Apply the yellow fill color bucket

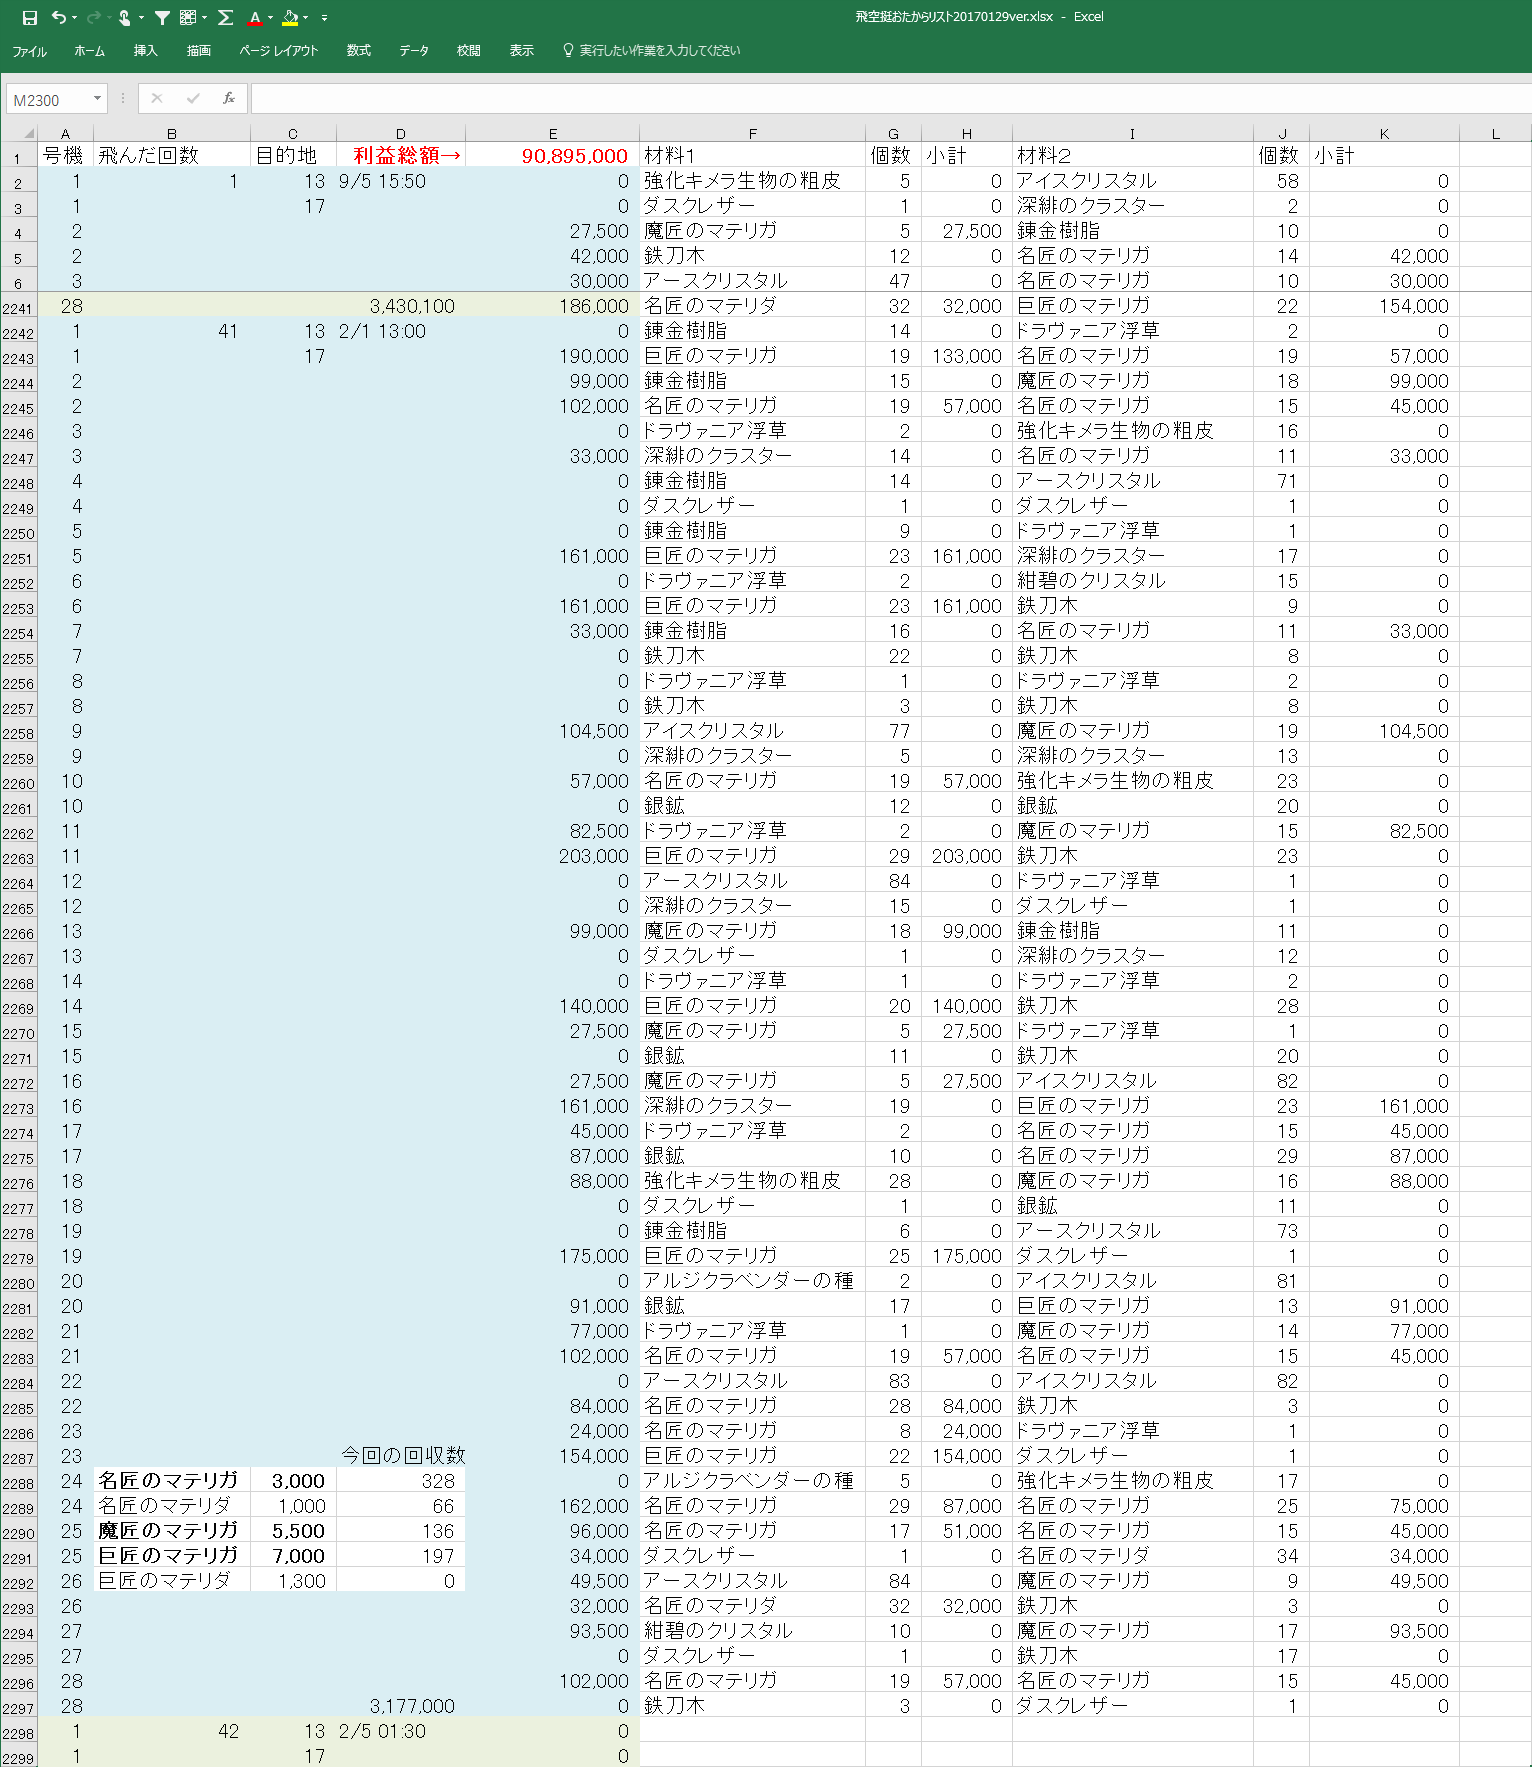point(290,18)
